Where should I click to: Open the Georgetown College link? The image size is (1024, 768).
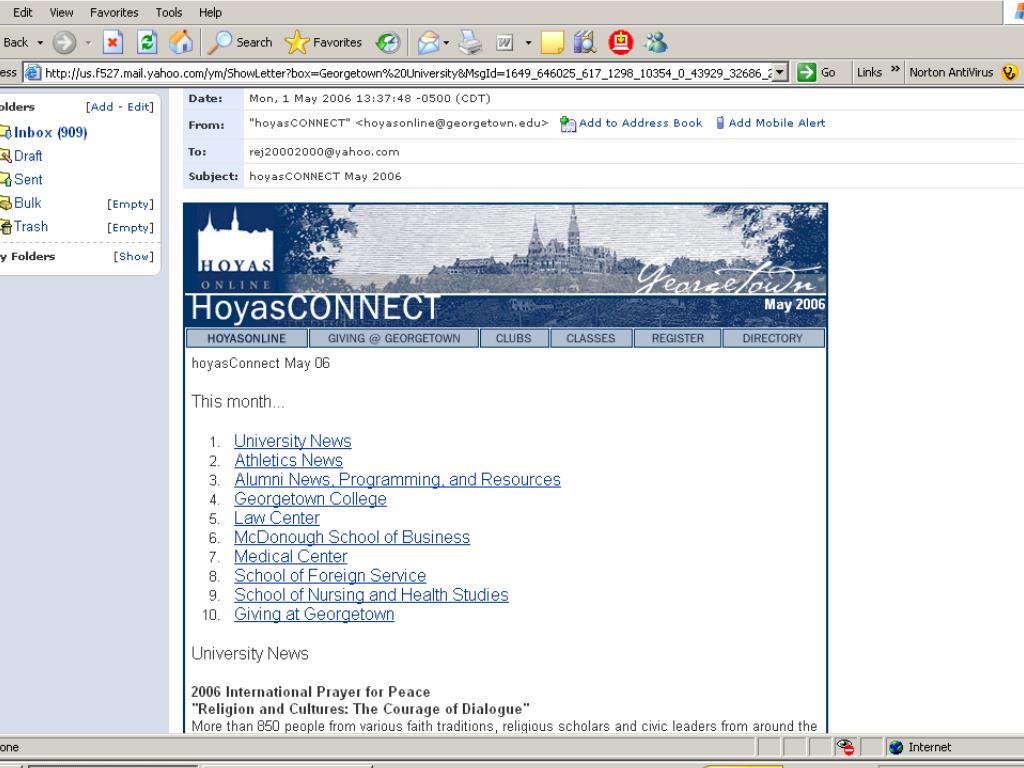coord(310,499)
